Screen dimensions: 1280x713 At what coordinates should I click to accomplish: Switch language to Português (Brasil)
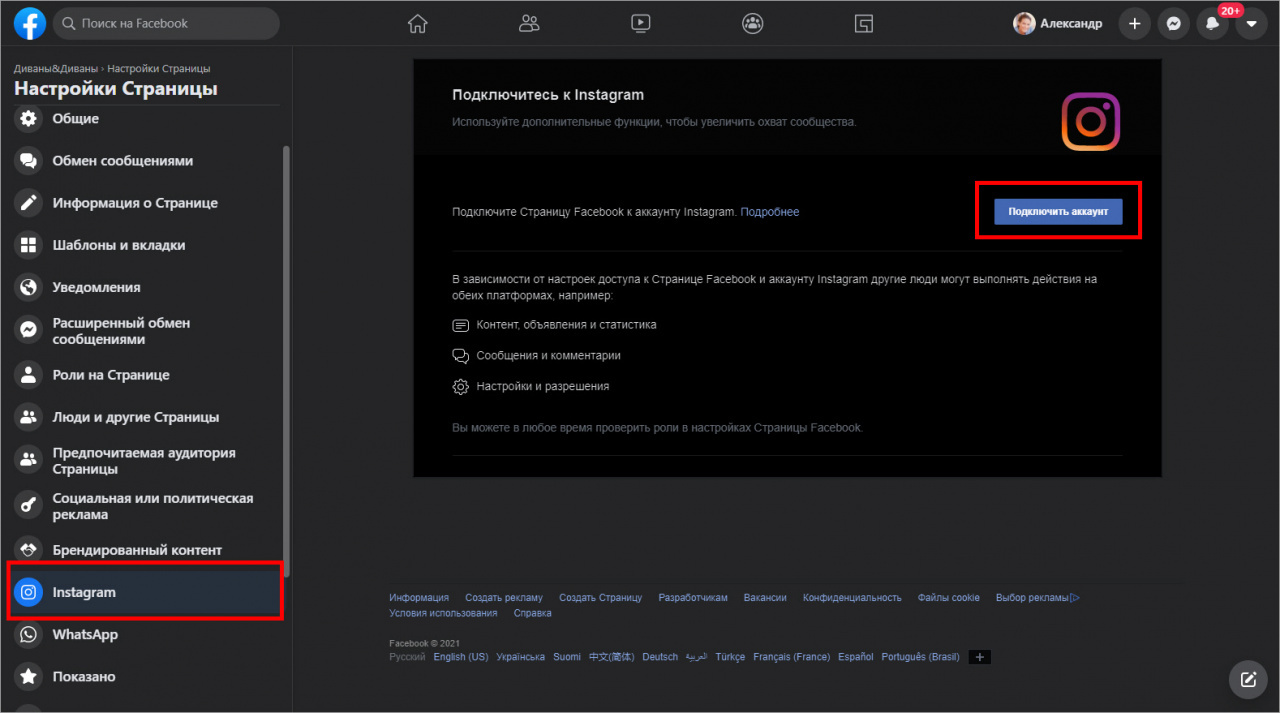pyautogui.click(x=920, y=657)
